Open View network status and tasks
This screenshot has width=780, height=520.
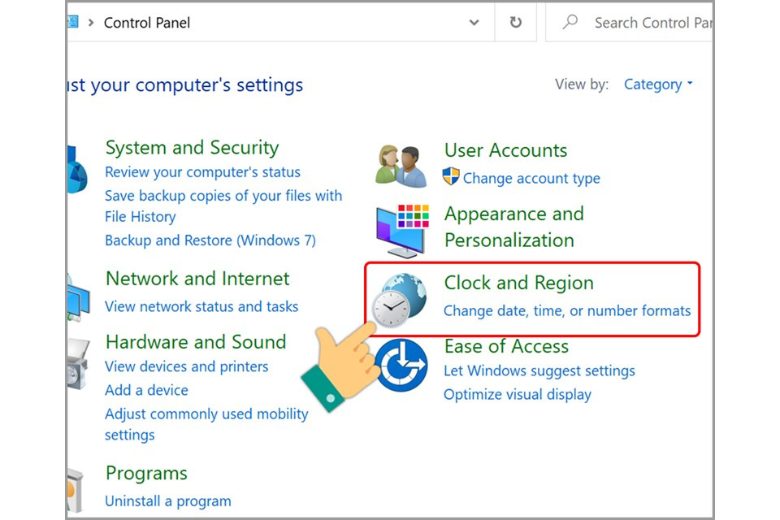(x=201, y=307)
